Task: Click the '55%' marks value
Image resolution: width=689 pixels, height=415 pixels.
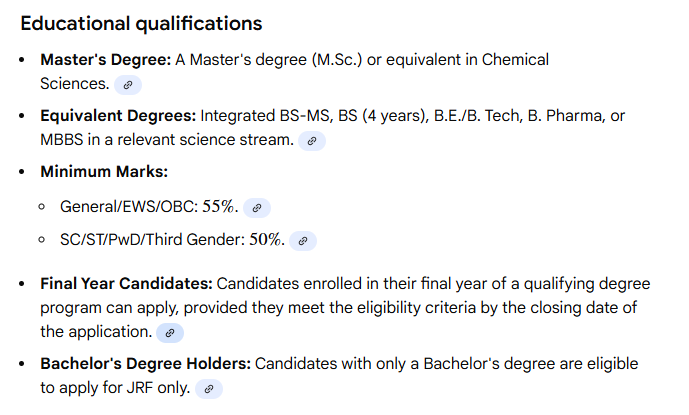Action: pos(220,208)
